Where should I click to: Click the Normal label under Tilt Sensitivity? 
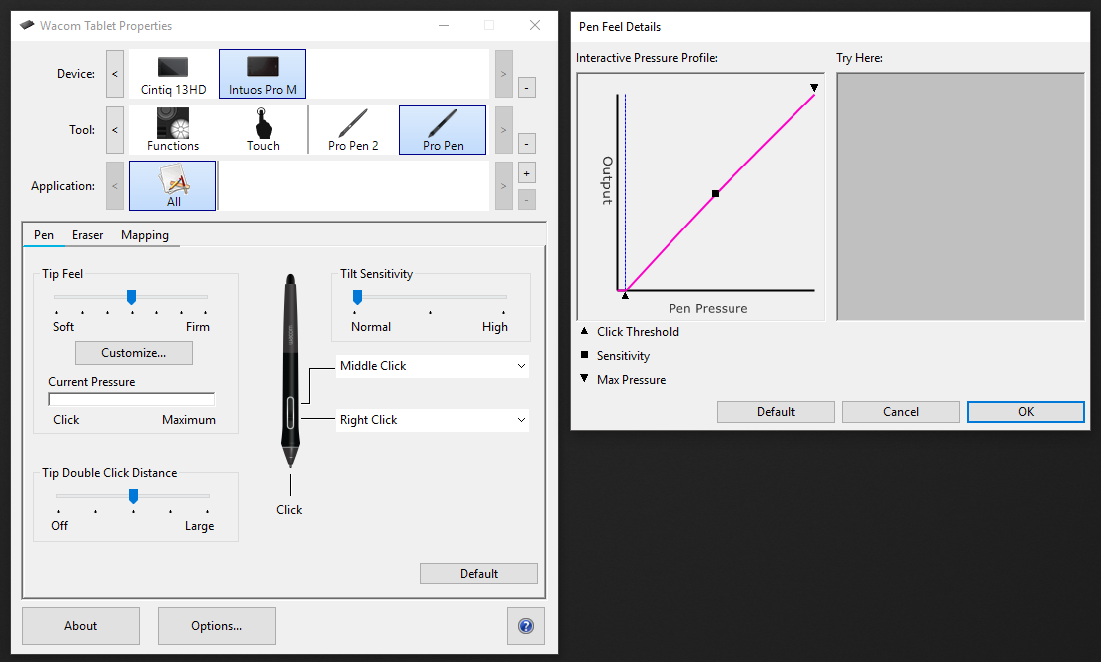[371, 326]
